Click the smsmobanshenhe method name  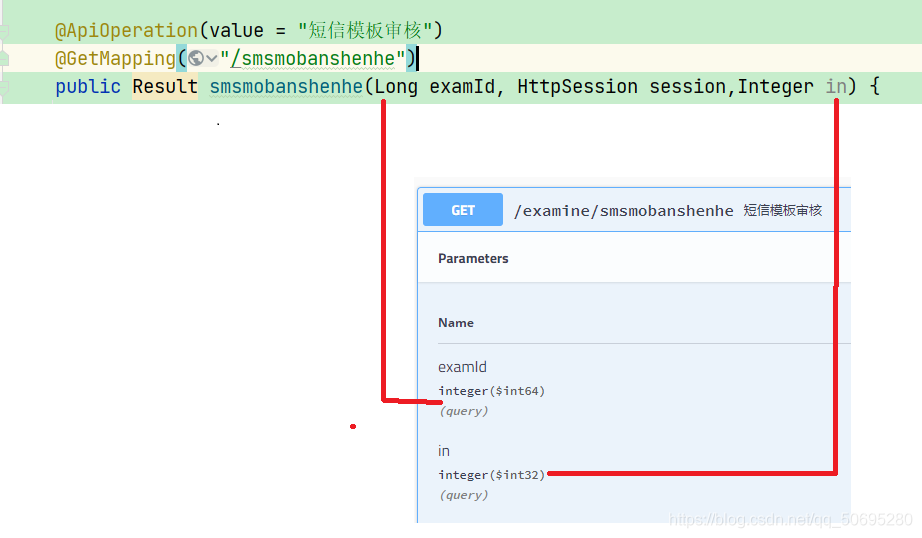click(x=286, y=86)
